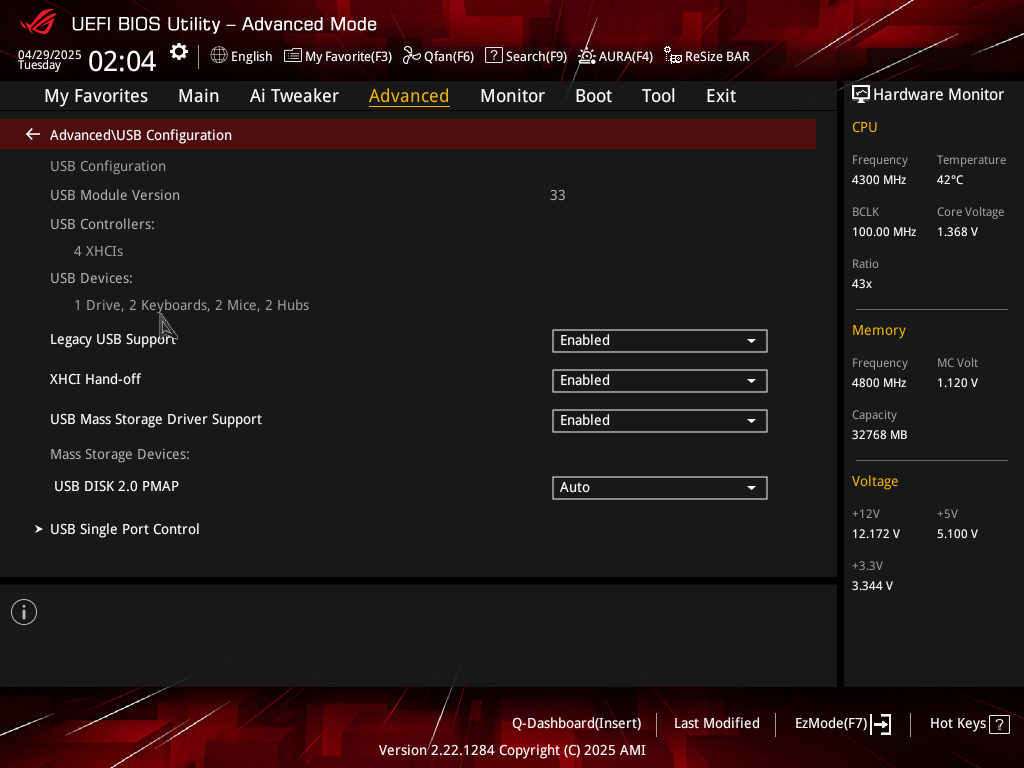
Task: Switch to the Monitor tab
Action: 512,96
